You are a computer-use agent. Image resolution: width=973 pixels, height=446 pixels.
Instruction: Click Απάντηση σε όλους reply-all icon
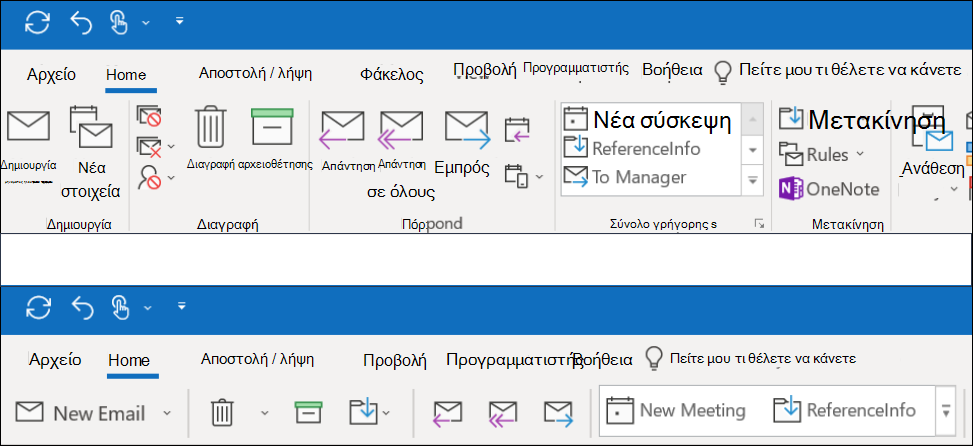click(401, 130)
